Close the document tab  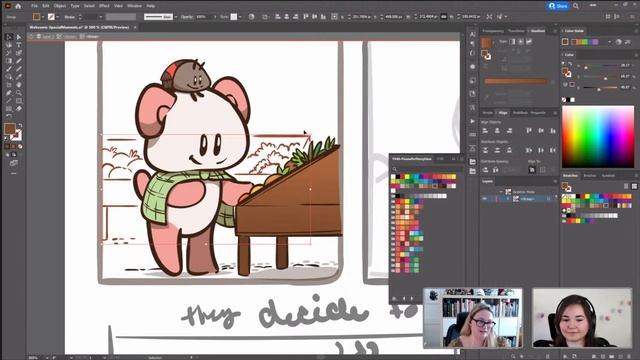pyautogui.click(x=135, y=27)
